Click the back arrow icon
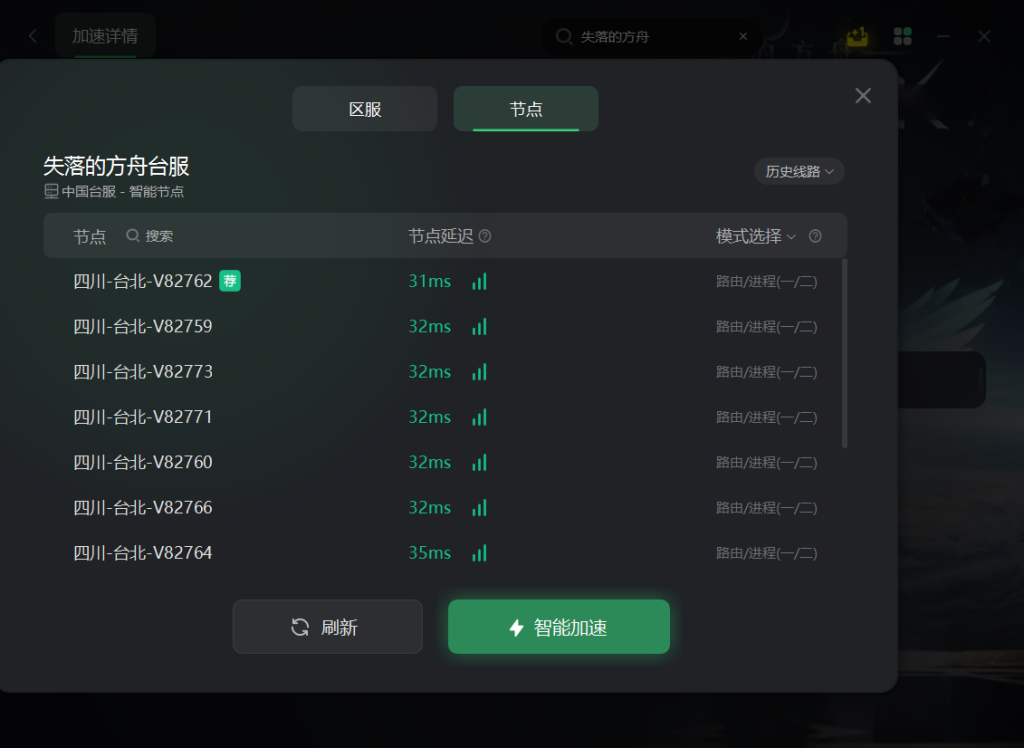Image resolution: width=1024 pixels, height=748 pixels. click(x=33, y=36)
